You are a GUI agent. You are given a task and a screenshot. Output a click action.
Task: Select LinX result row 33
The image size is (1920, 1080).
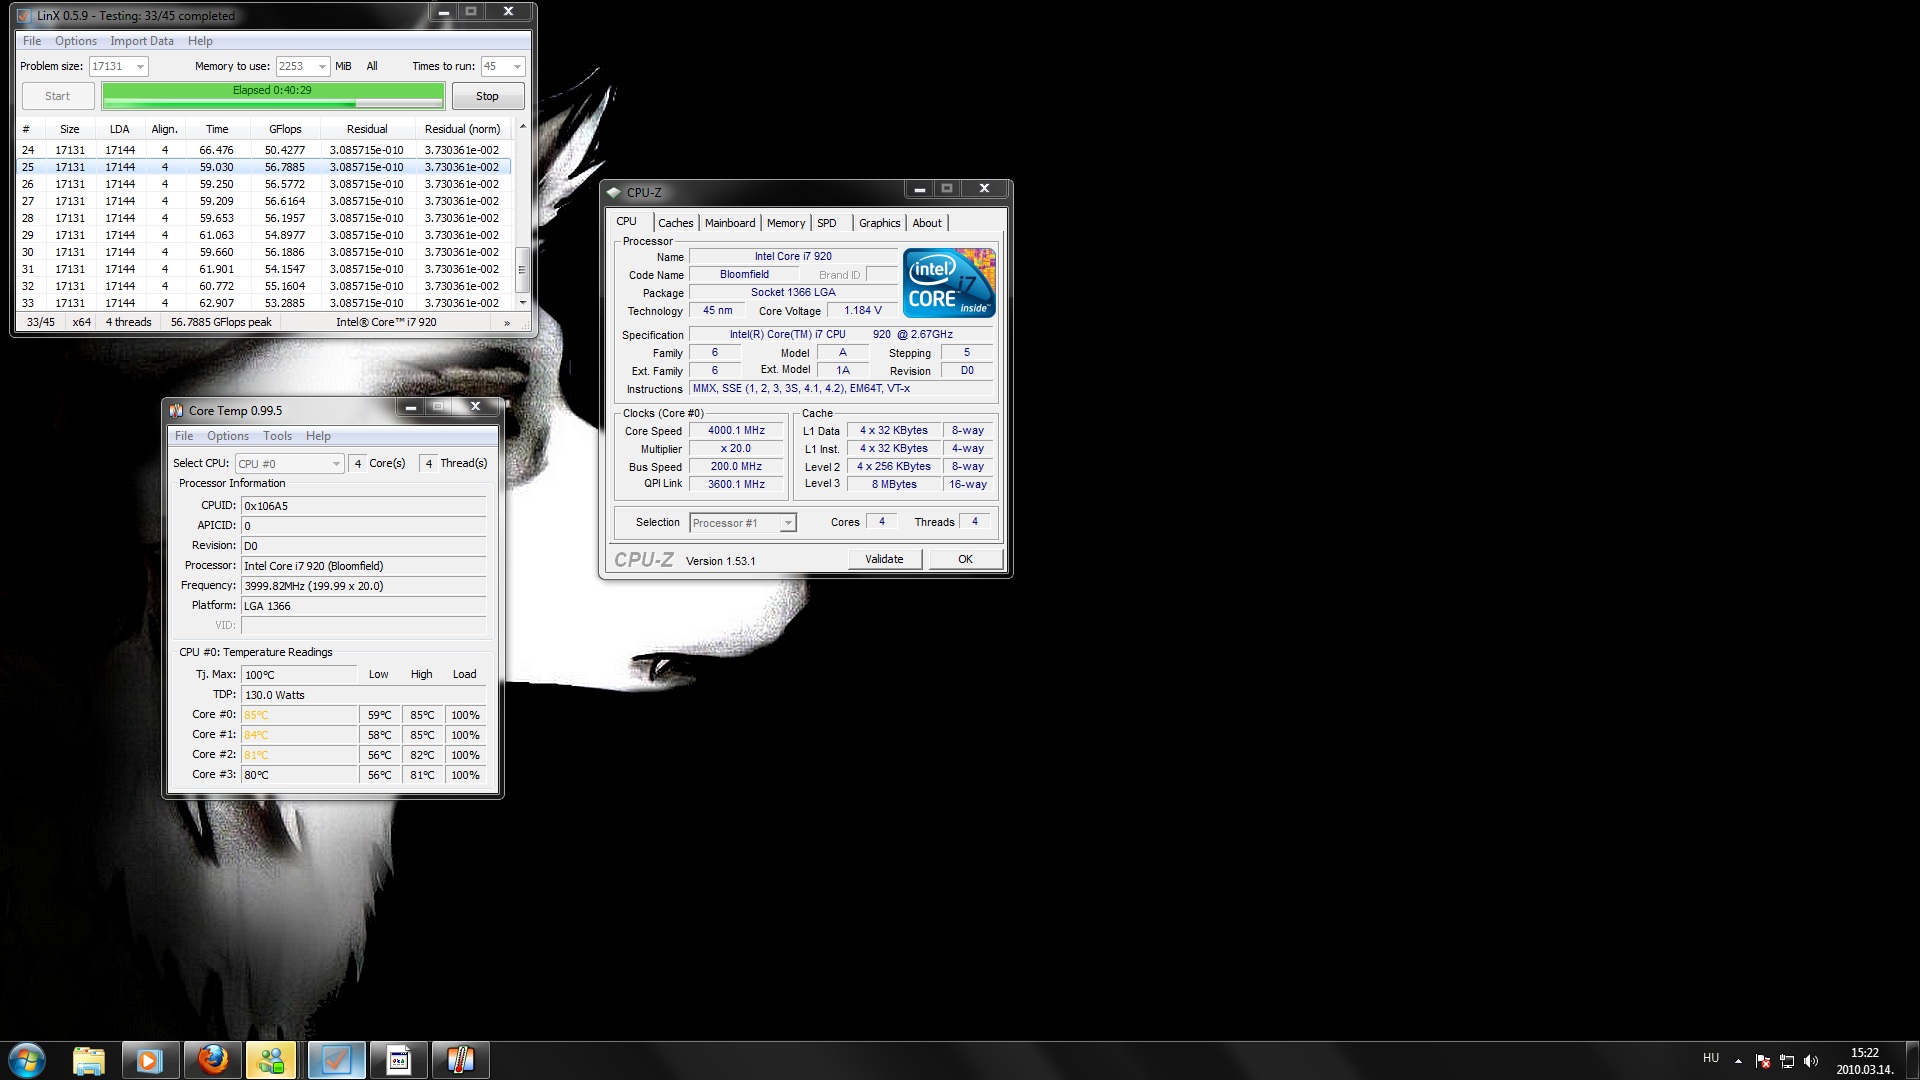[x=264, y=303]
